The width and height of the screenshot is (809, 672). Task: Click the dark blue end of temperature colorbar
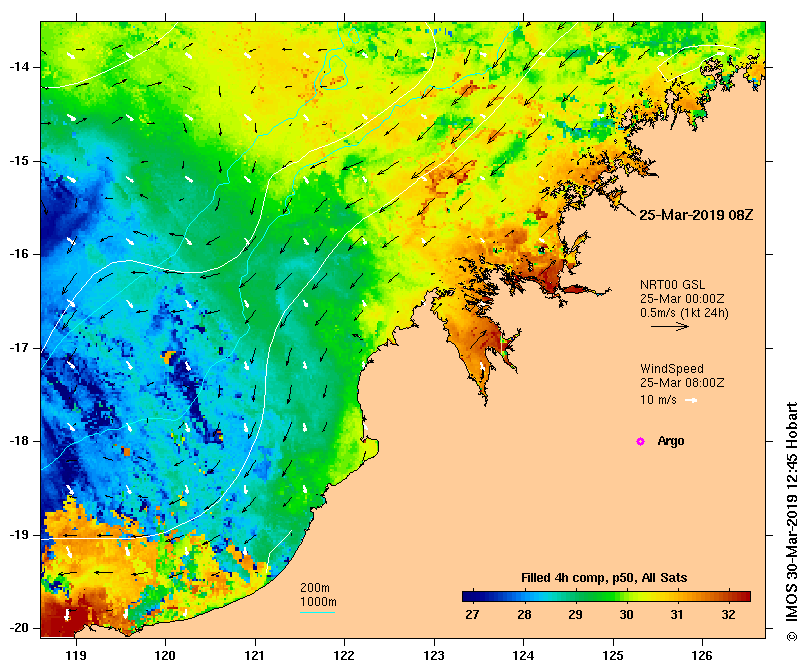(469, 597)
